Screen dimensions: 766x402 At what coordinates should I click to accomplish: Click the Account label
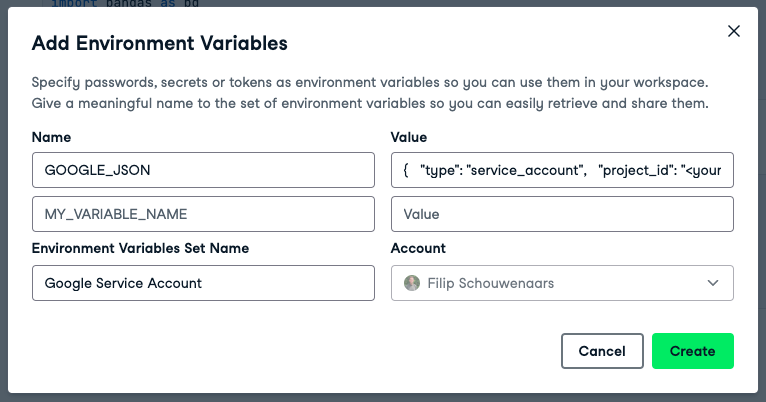[x=418, y=248]
